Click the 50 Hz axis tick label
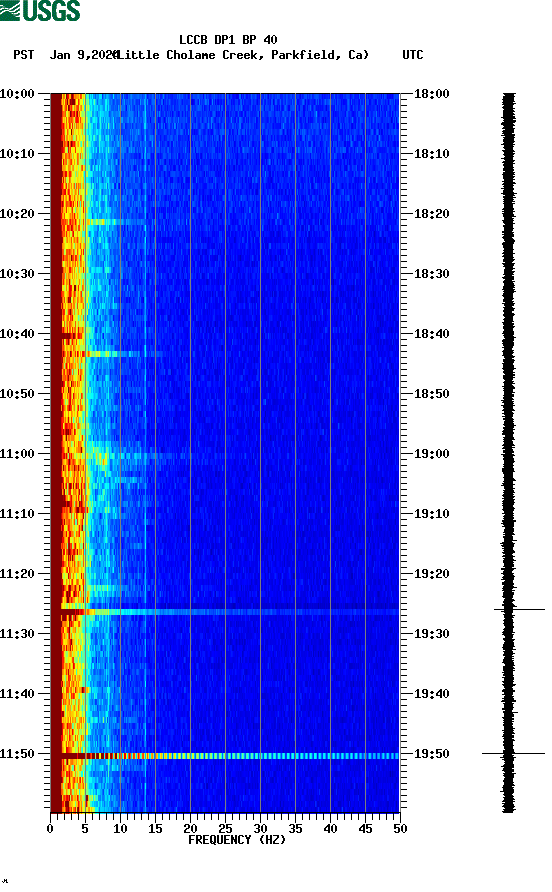Viewport: 552px width, 892px height. [x=400, y=829]
